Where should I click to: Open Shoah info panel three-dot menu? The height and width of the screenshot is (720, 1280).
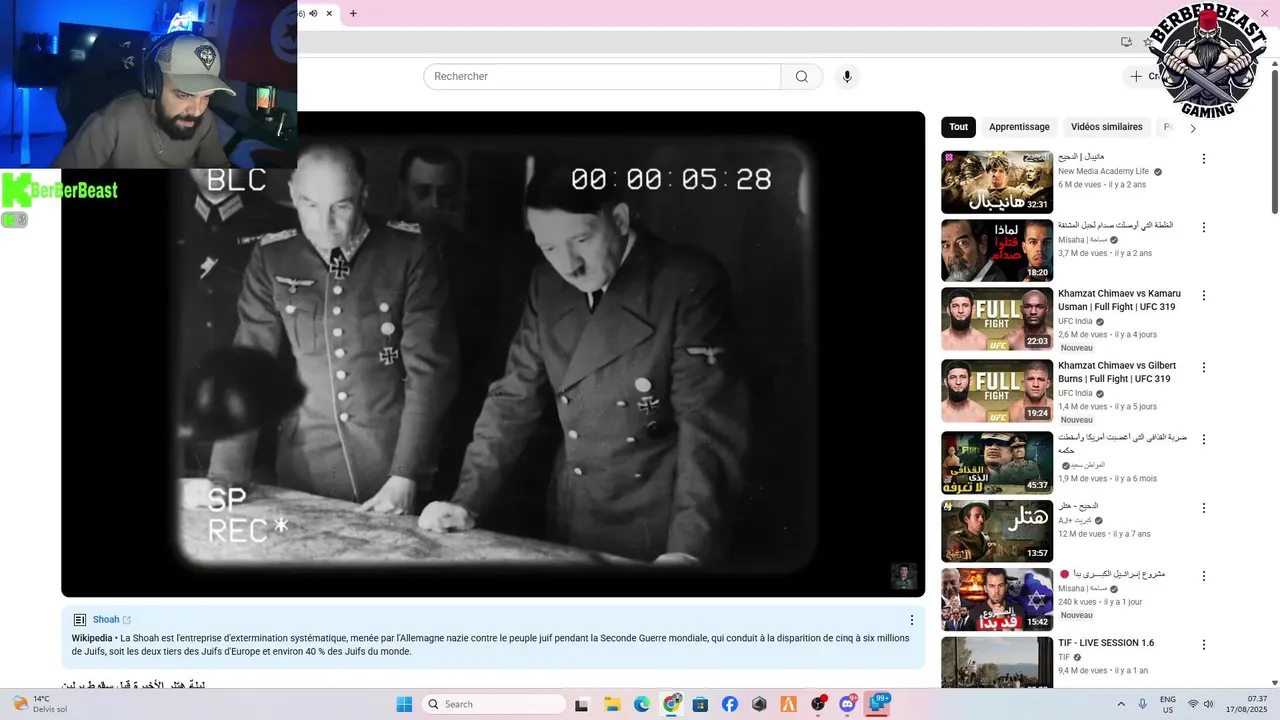pyautogui.click(x=911, y=620)
